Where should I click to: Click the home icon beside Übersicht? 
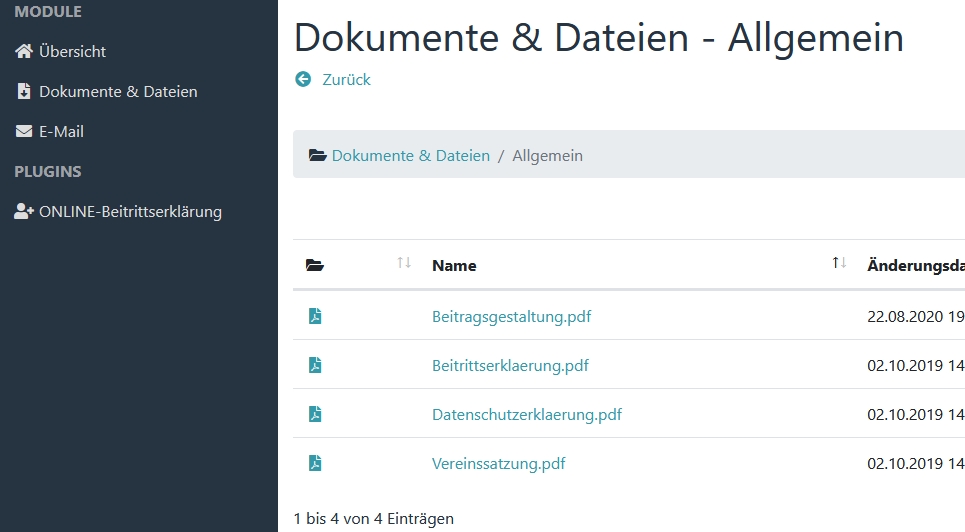pyautogui.click(x=24, y=51)
